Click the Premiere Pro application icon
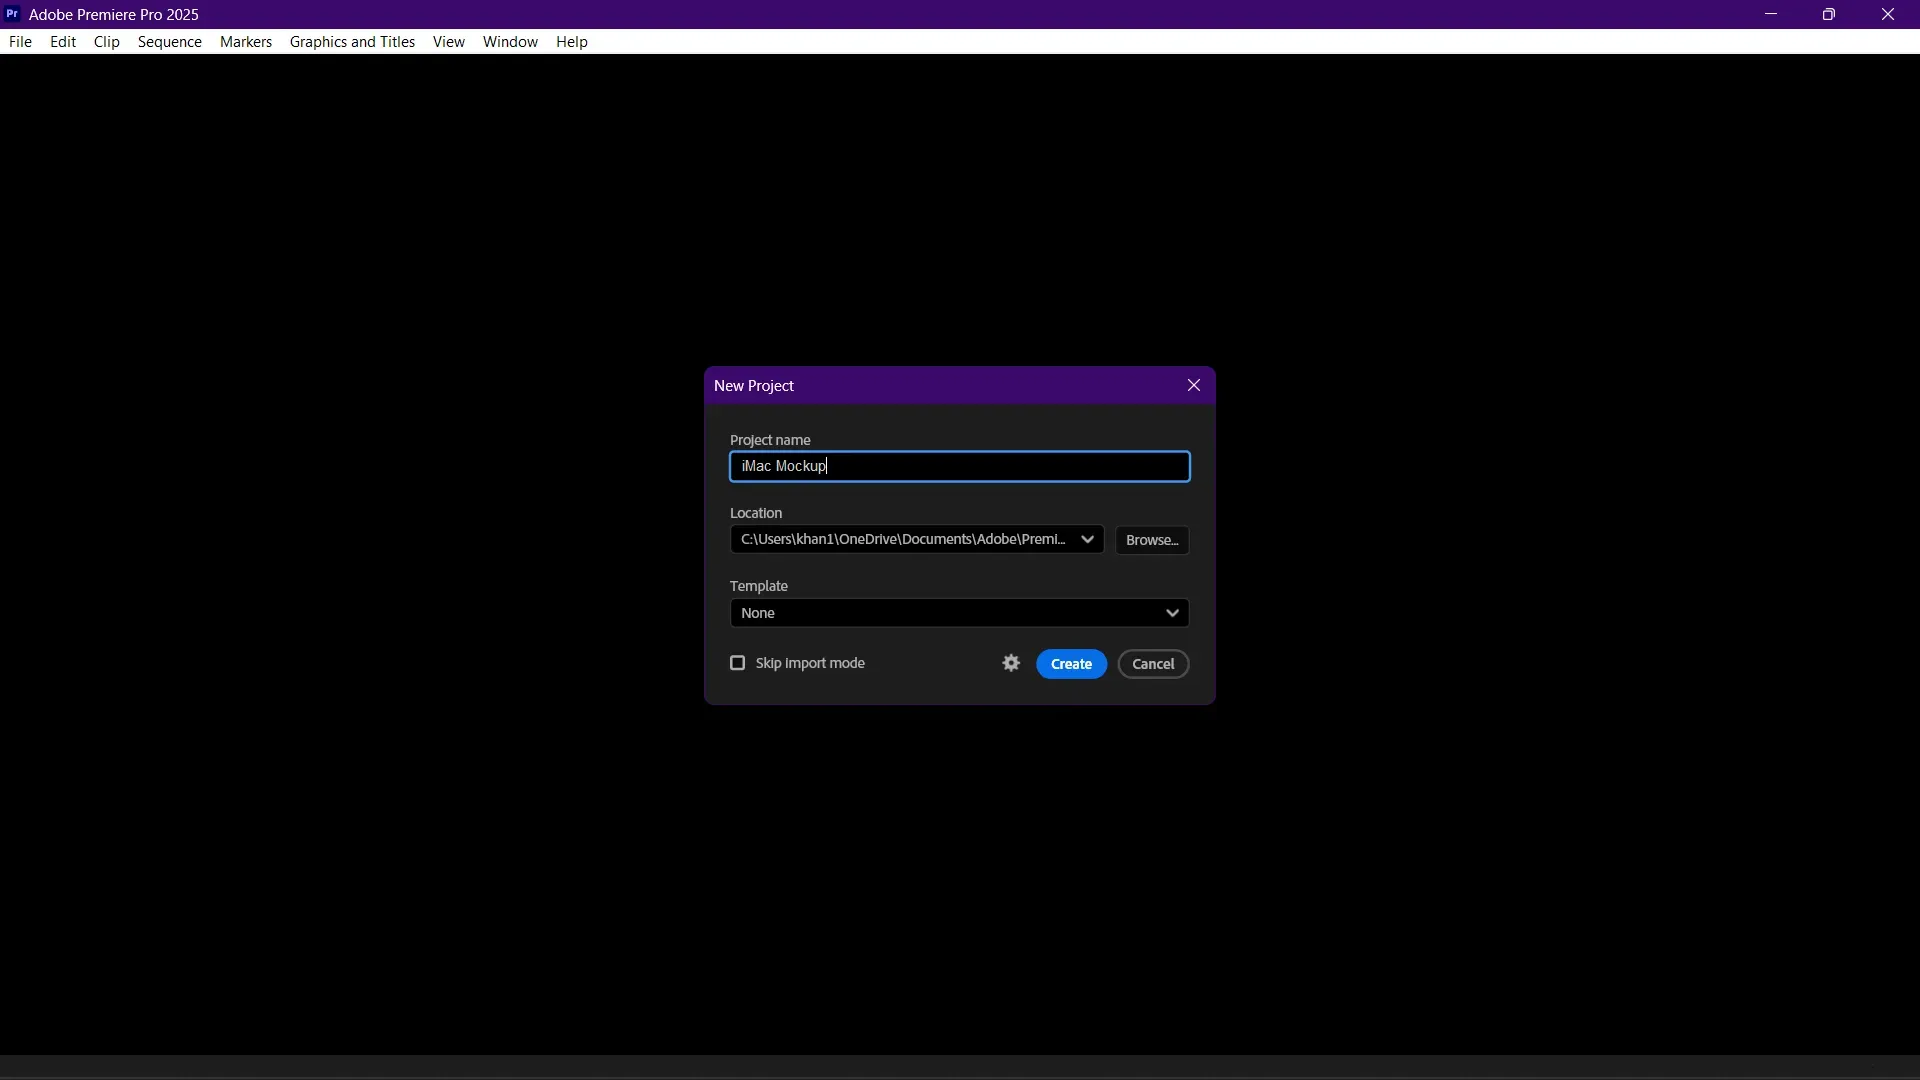The image size is (1920, 1080). point(12,14)
